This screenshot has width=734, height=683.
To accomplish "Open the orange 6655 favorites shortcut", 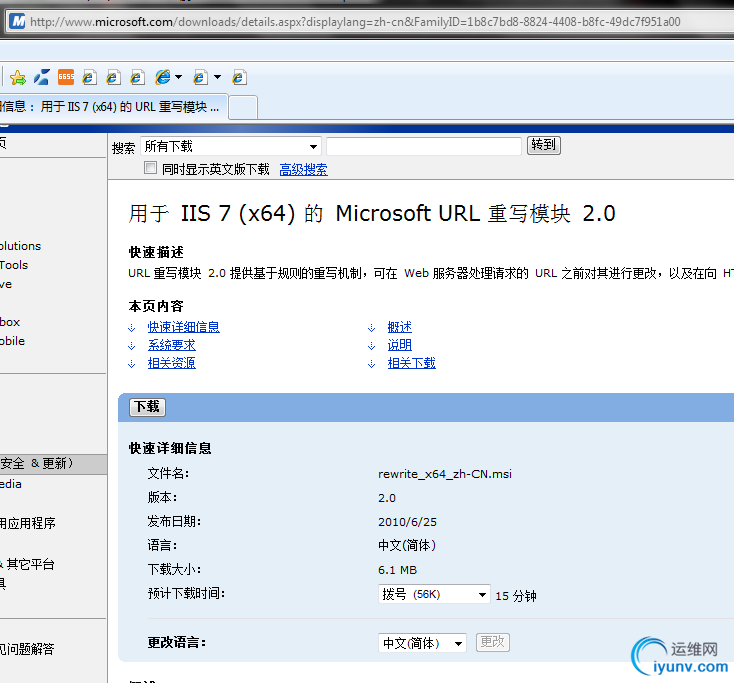I will point(66,77).
